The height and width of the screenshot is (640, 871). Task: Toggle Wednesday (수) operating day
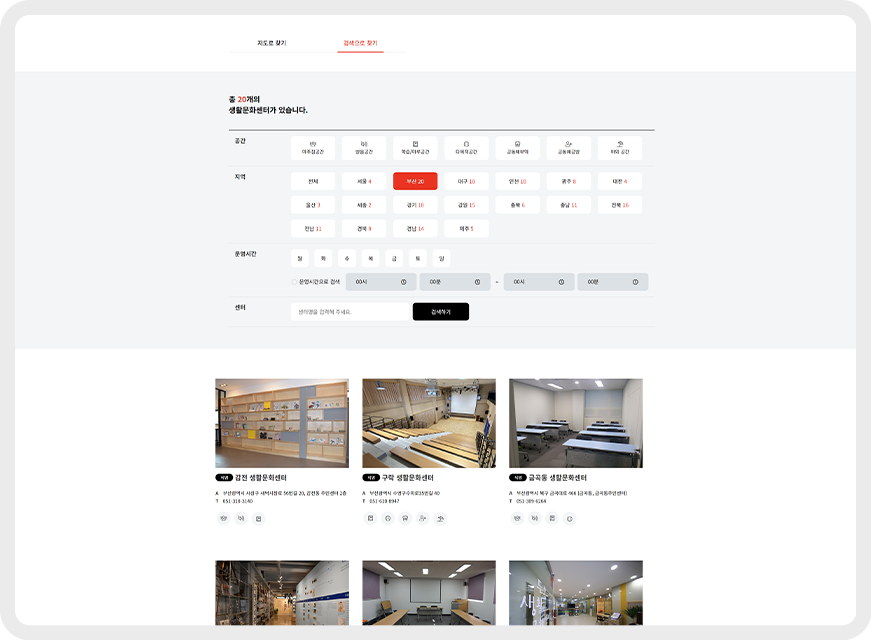[x=347, y=258]
